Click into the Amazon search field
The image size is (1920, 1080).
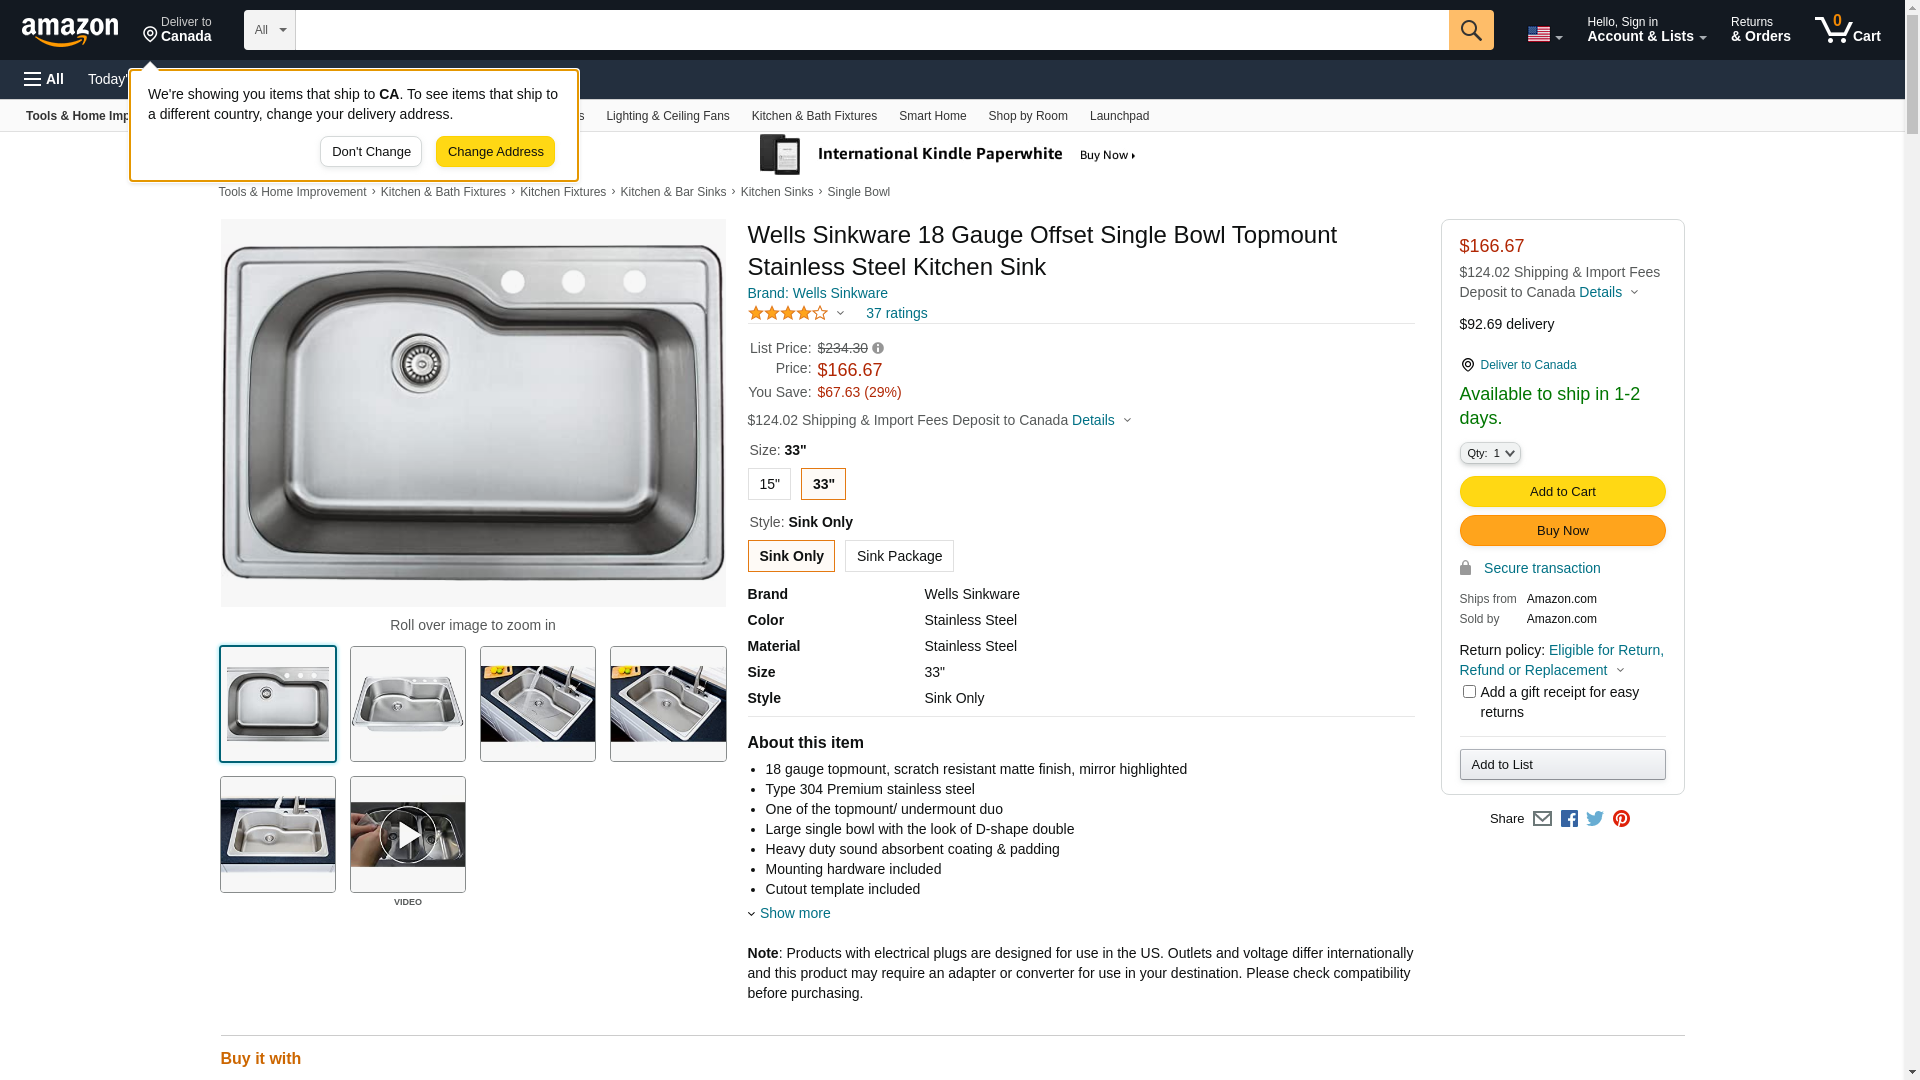[x=871, y=30]
